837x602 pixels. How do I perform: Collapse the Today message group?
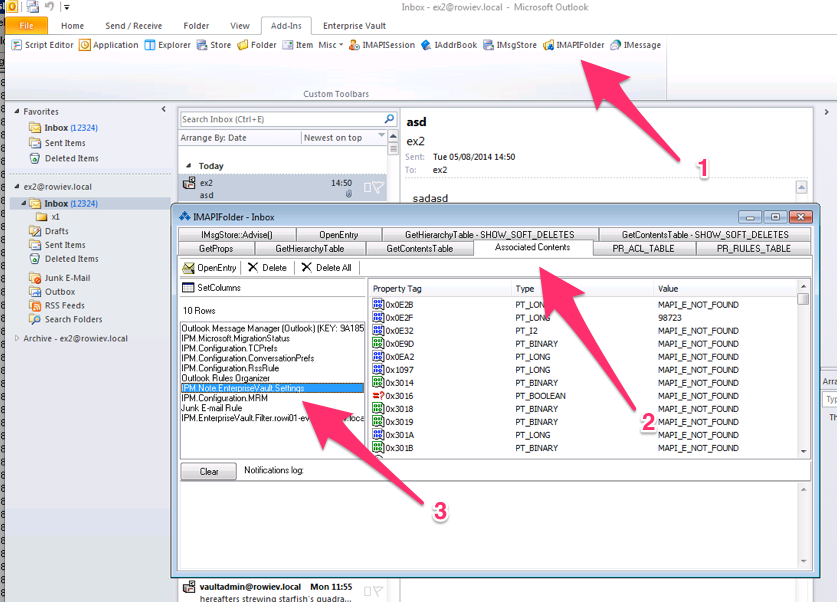[188, 166]
